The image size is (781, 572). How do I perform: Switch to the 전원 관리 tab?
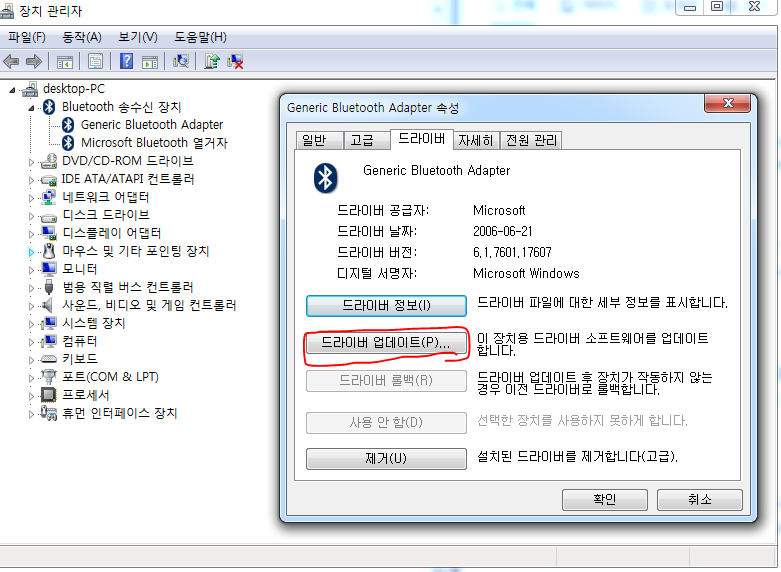click(531, 141)
